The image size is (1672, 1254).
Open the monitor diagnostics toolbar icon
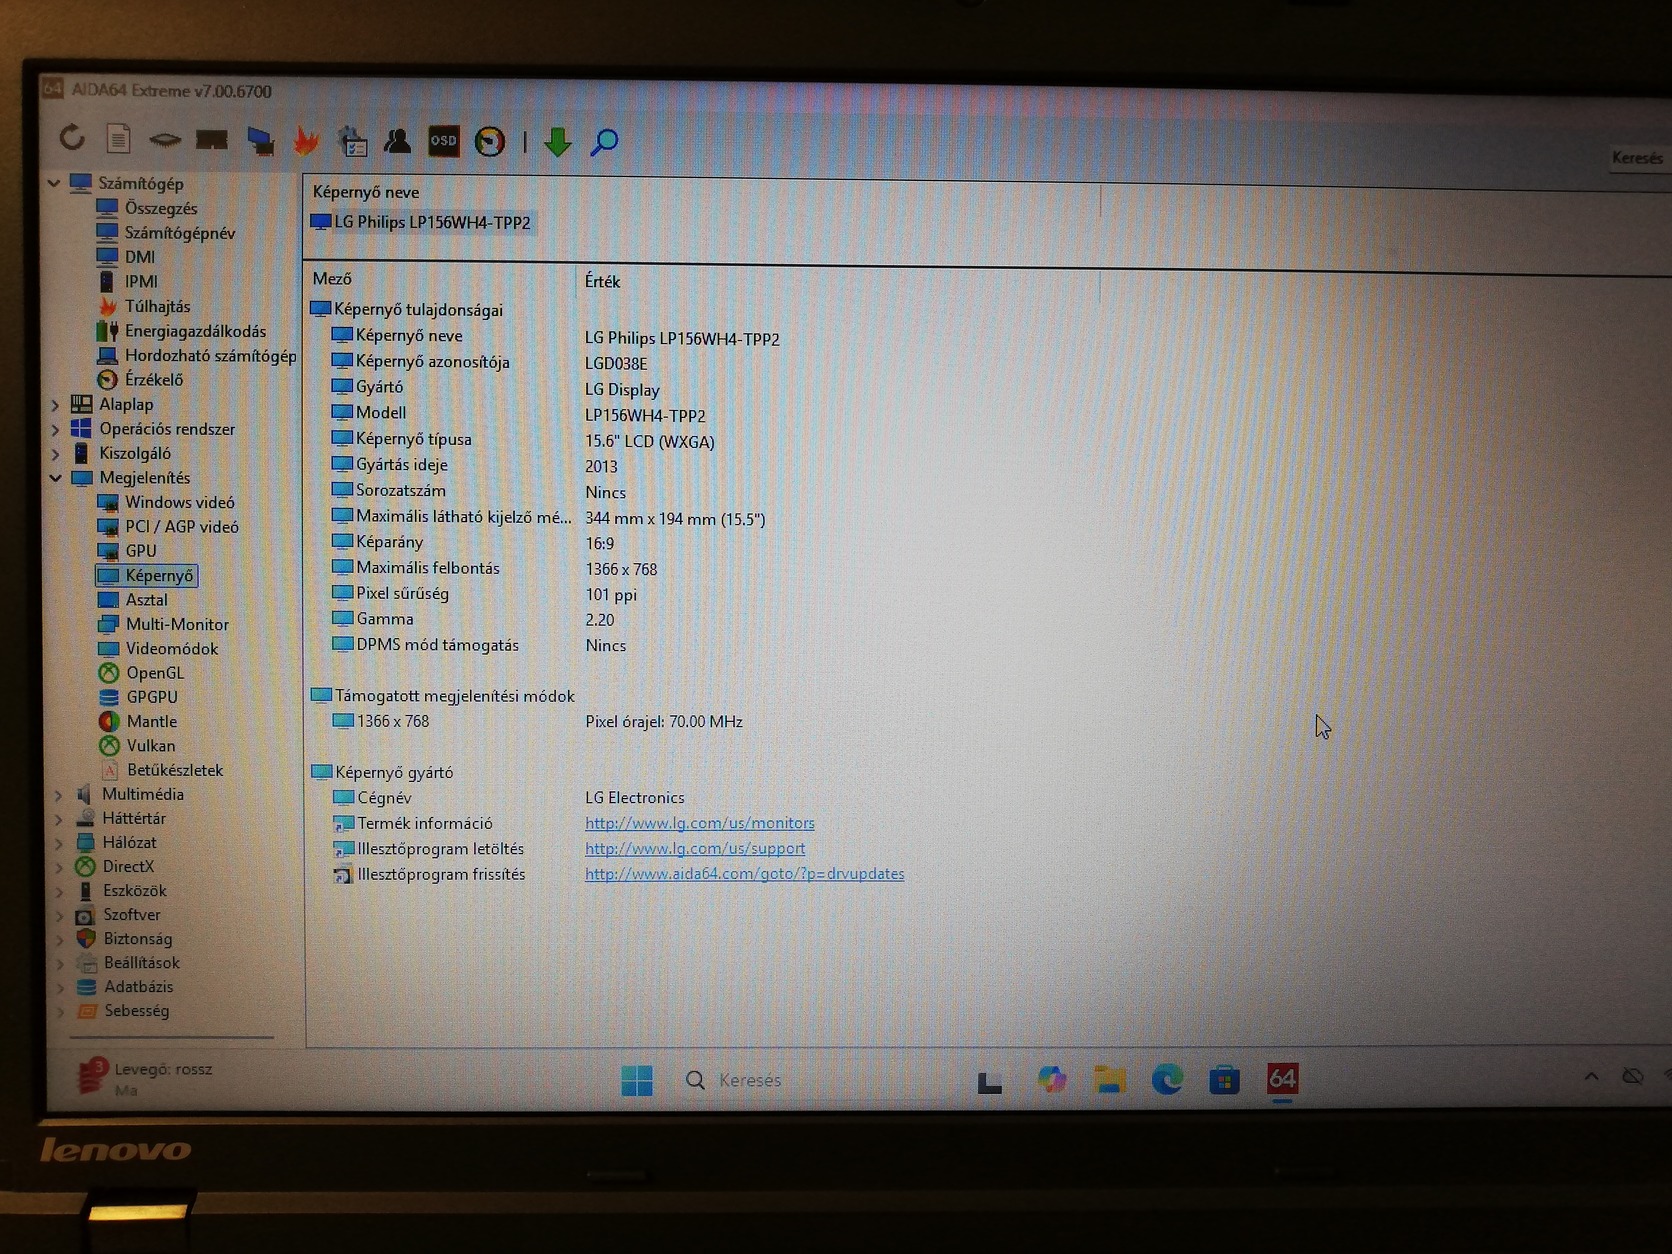point(260,141)
